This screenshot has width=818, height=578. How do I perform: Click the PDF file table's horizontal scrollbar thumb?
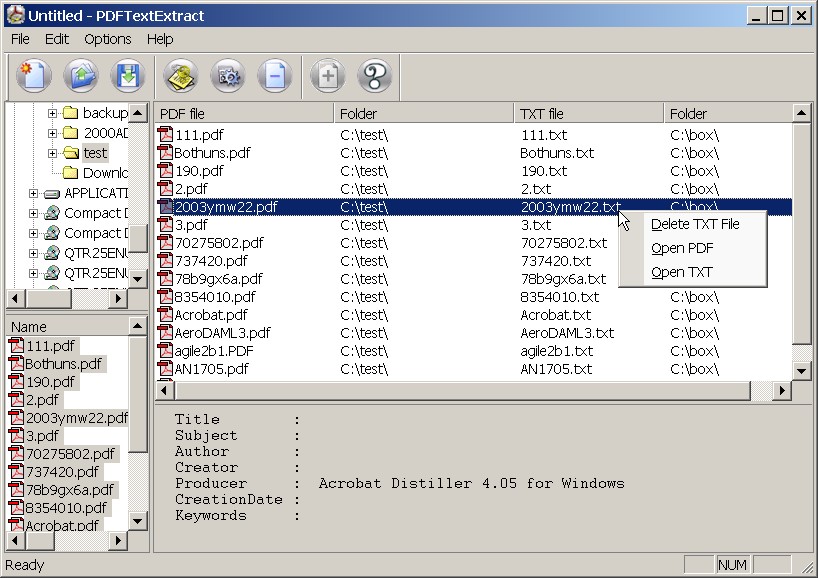coord(462,390)
